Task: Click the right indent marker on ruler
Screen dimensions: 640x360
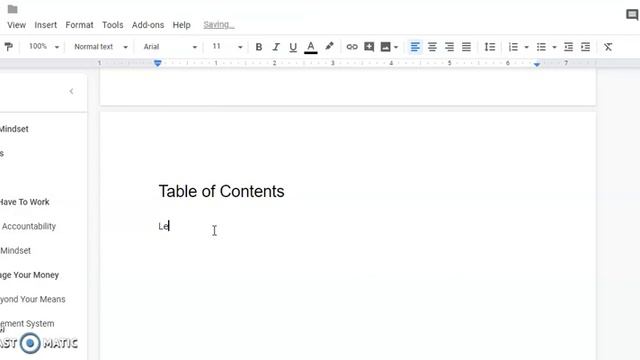Action: click(537, 64)
